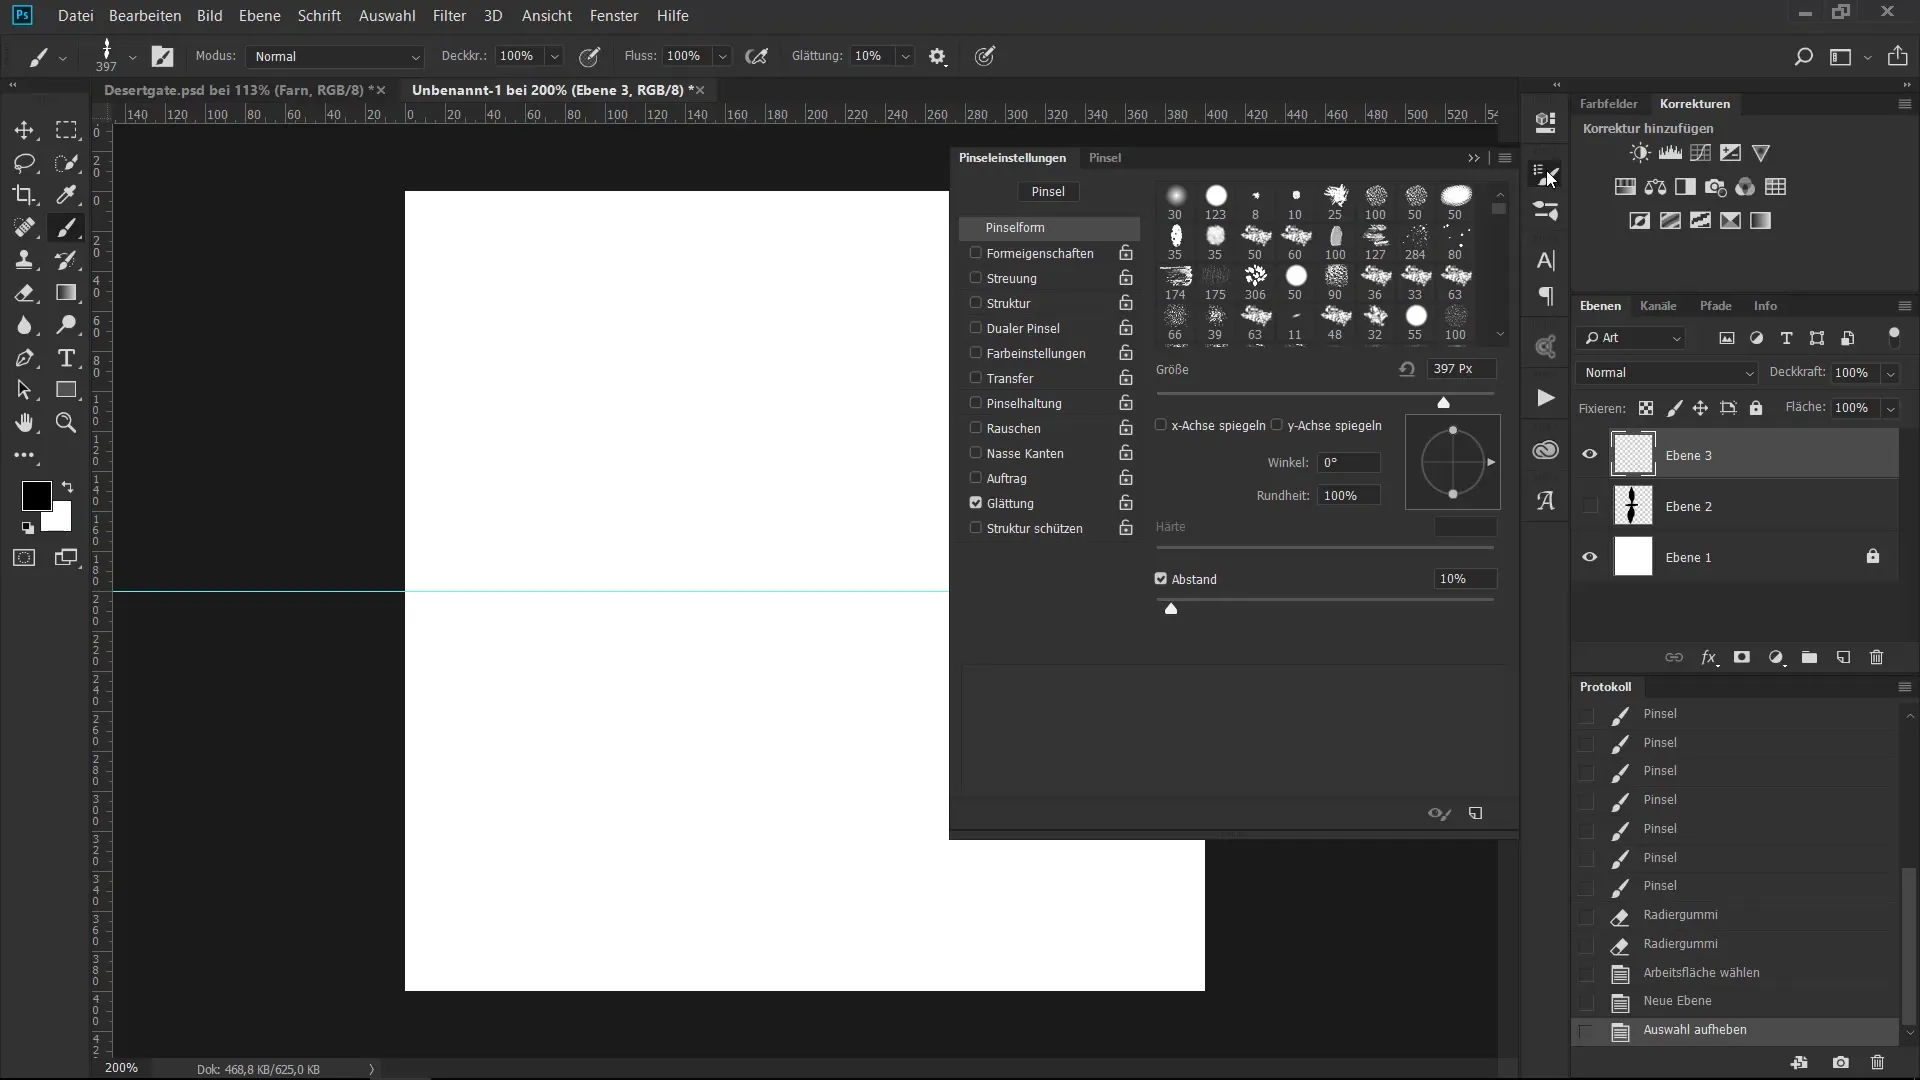This screenshot has width=1920, height=1080.
Task: Enable the Streuung checkbox
Action: 975,278
